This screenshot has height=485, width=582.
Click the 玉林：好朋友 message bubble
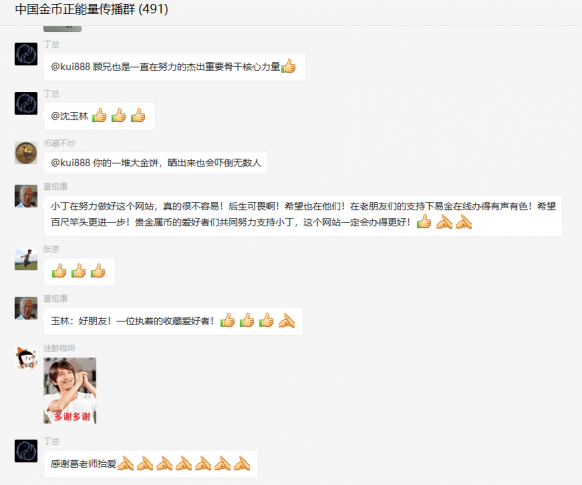173,321
